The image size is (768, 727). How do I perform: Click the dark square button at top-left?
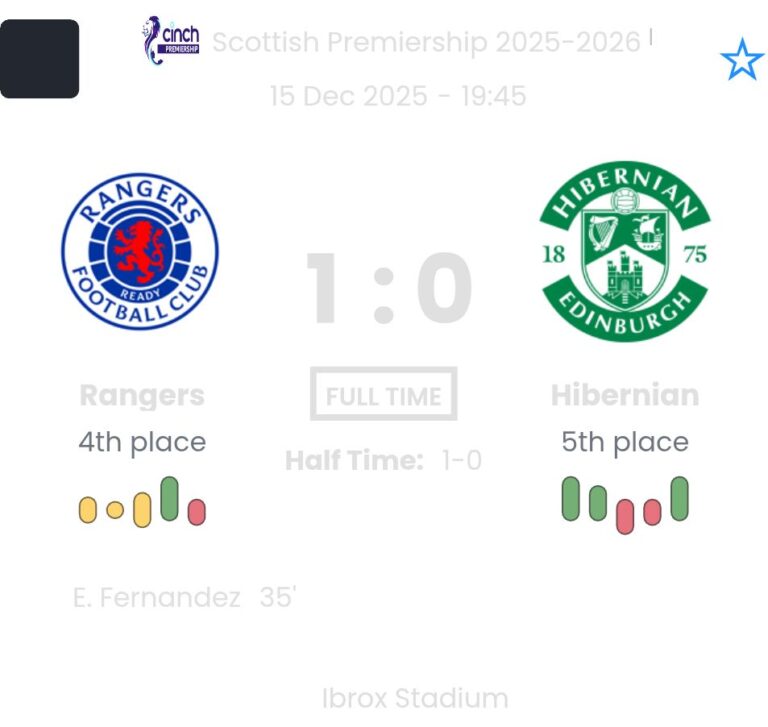[x=40, y=59]
